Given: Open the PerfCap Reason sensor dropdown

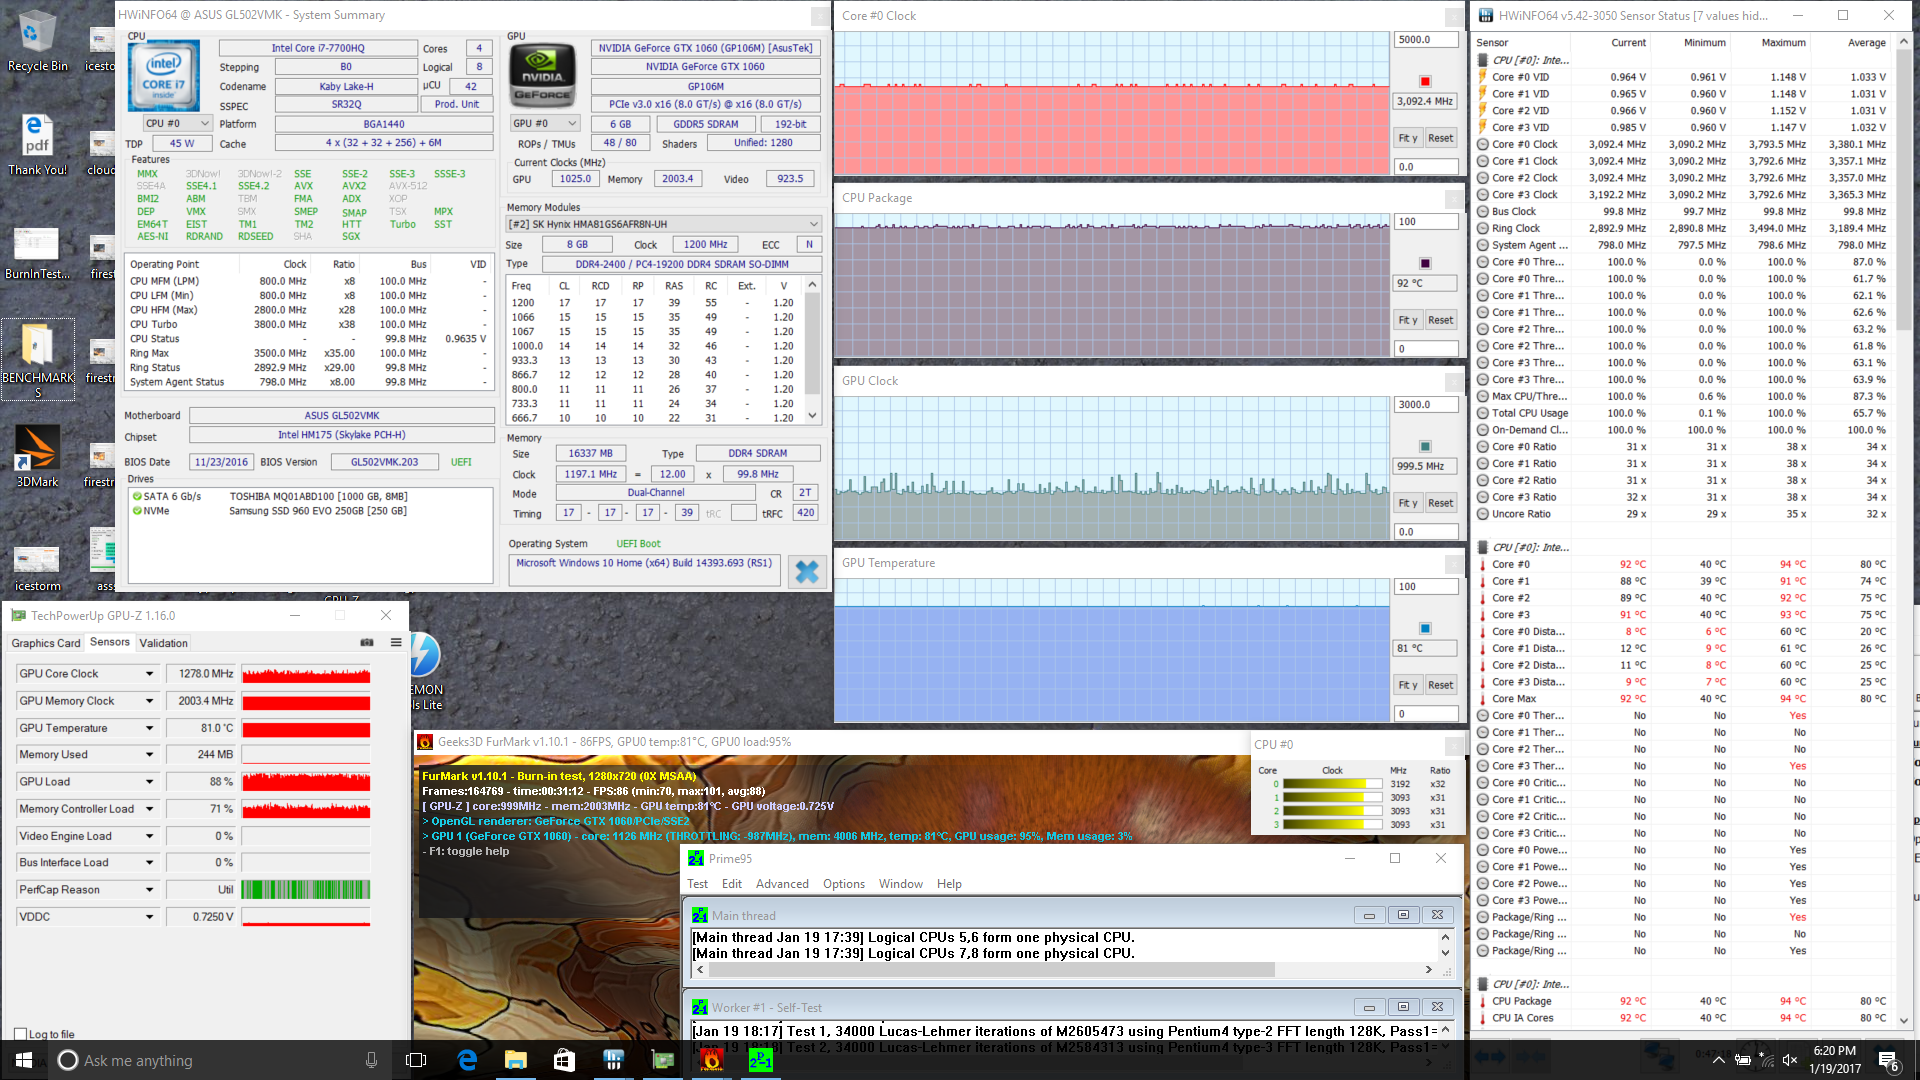Looking at the screenshot, I should tap(150, 890).
